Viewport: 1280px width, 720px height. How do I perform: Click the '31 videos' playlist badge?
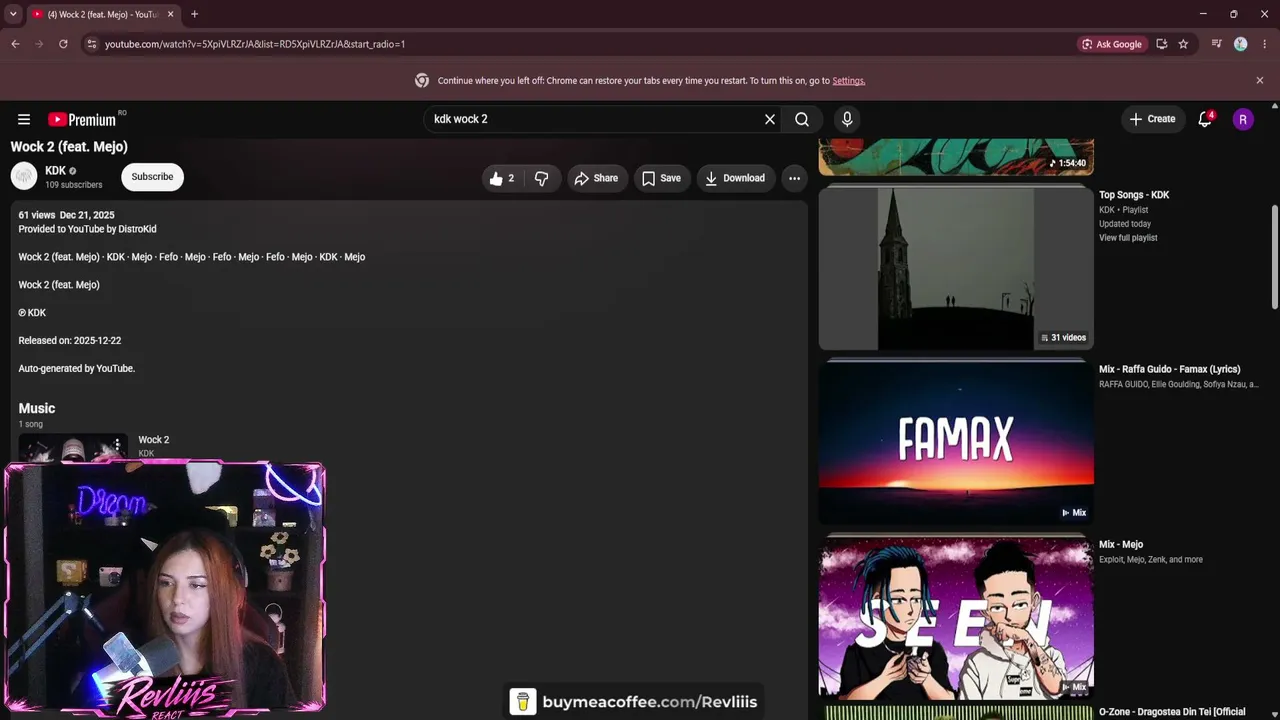pyautogui.click(x=1063, y=338)
